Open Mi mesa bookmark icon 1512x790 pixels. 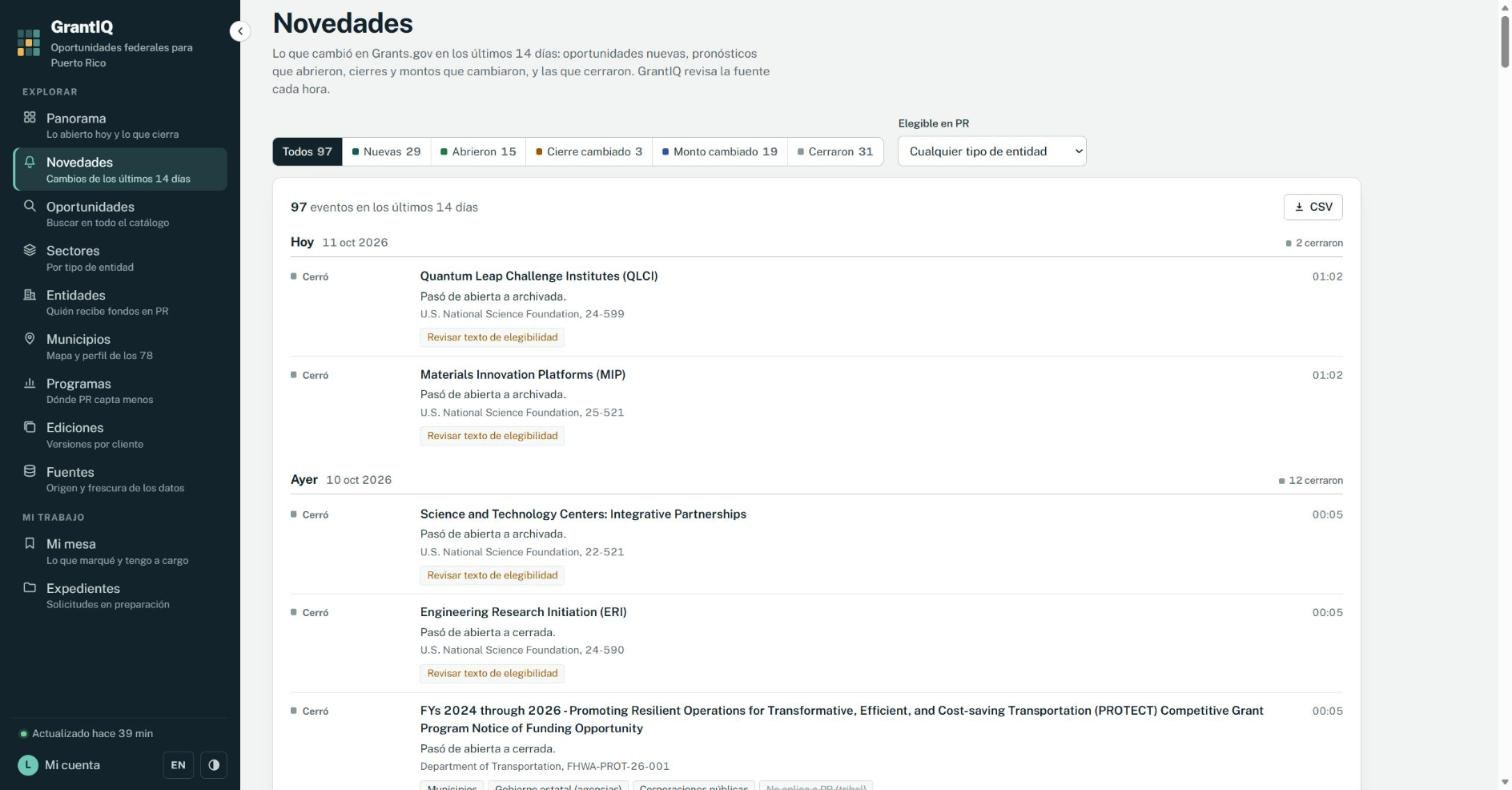point(30,543)
